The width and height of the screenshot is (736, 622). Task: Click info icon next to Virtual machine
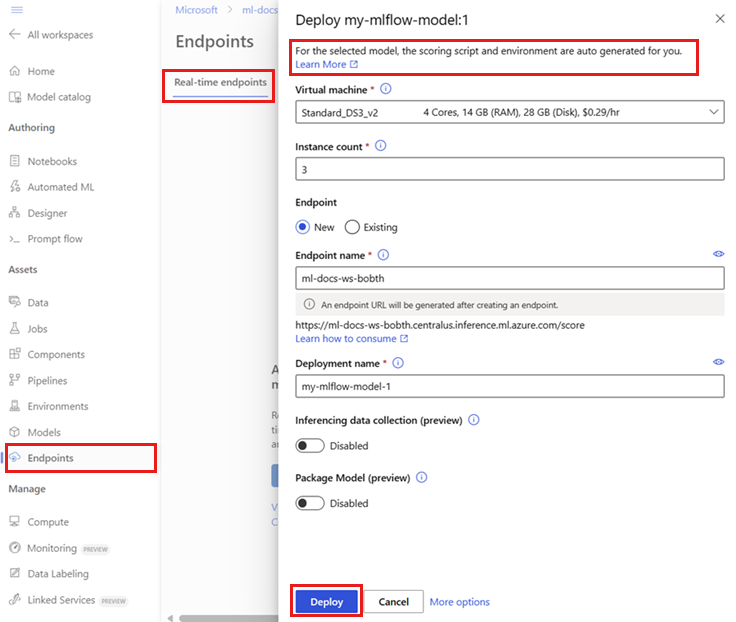tap(385, 89)
